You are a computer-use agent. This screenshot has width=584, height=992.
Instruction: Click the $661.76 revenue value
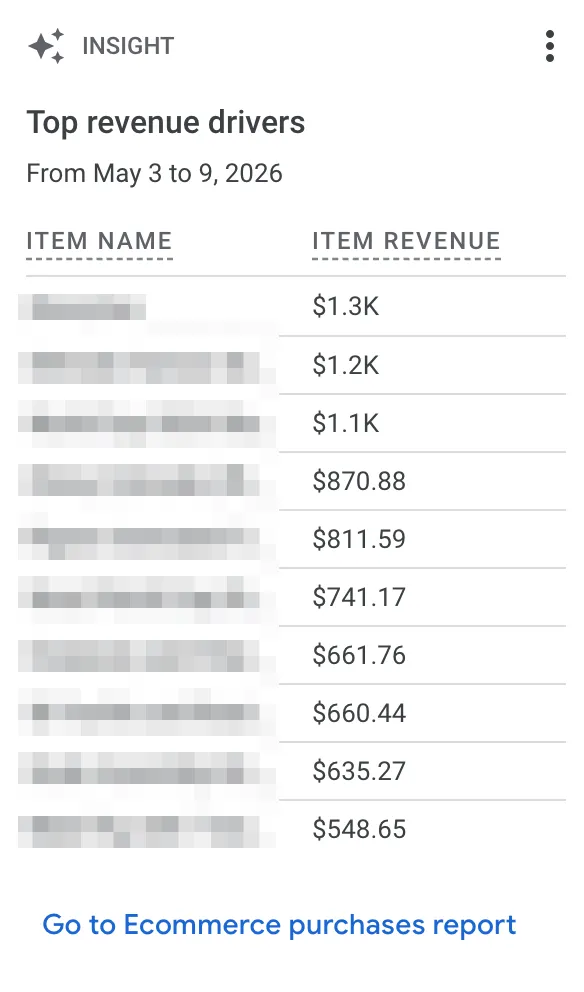click(x=359, y=655)
